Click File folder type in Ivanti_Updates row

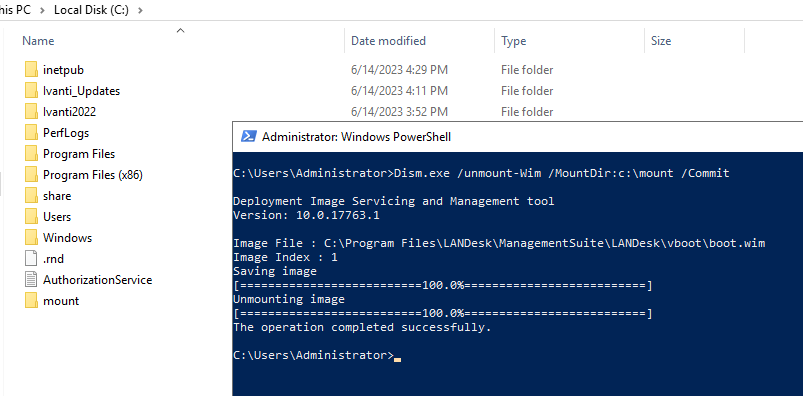coord(527,91)
